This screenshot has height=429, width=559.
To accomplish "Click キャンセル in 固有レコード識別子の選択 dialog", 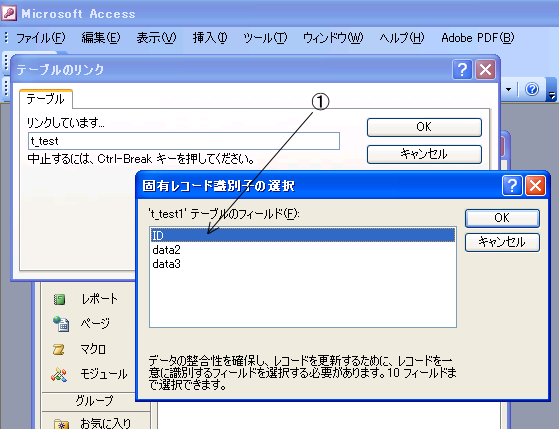I will (502, 242).
